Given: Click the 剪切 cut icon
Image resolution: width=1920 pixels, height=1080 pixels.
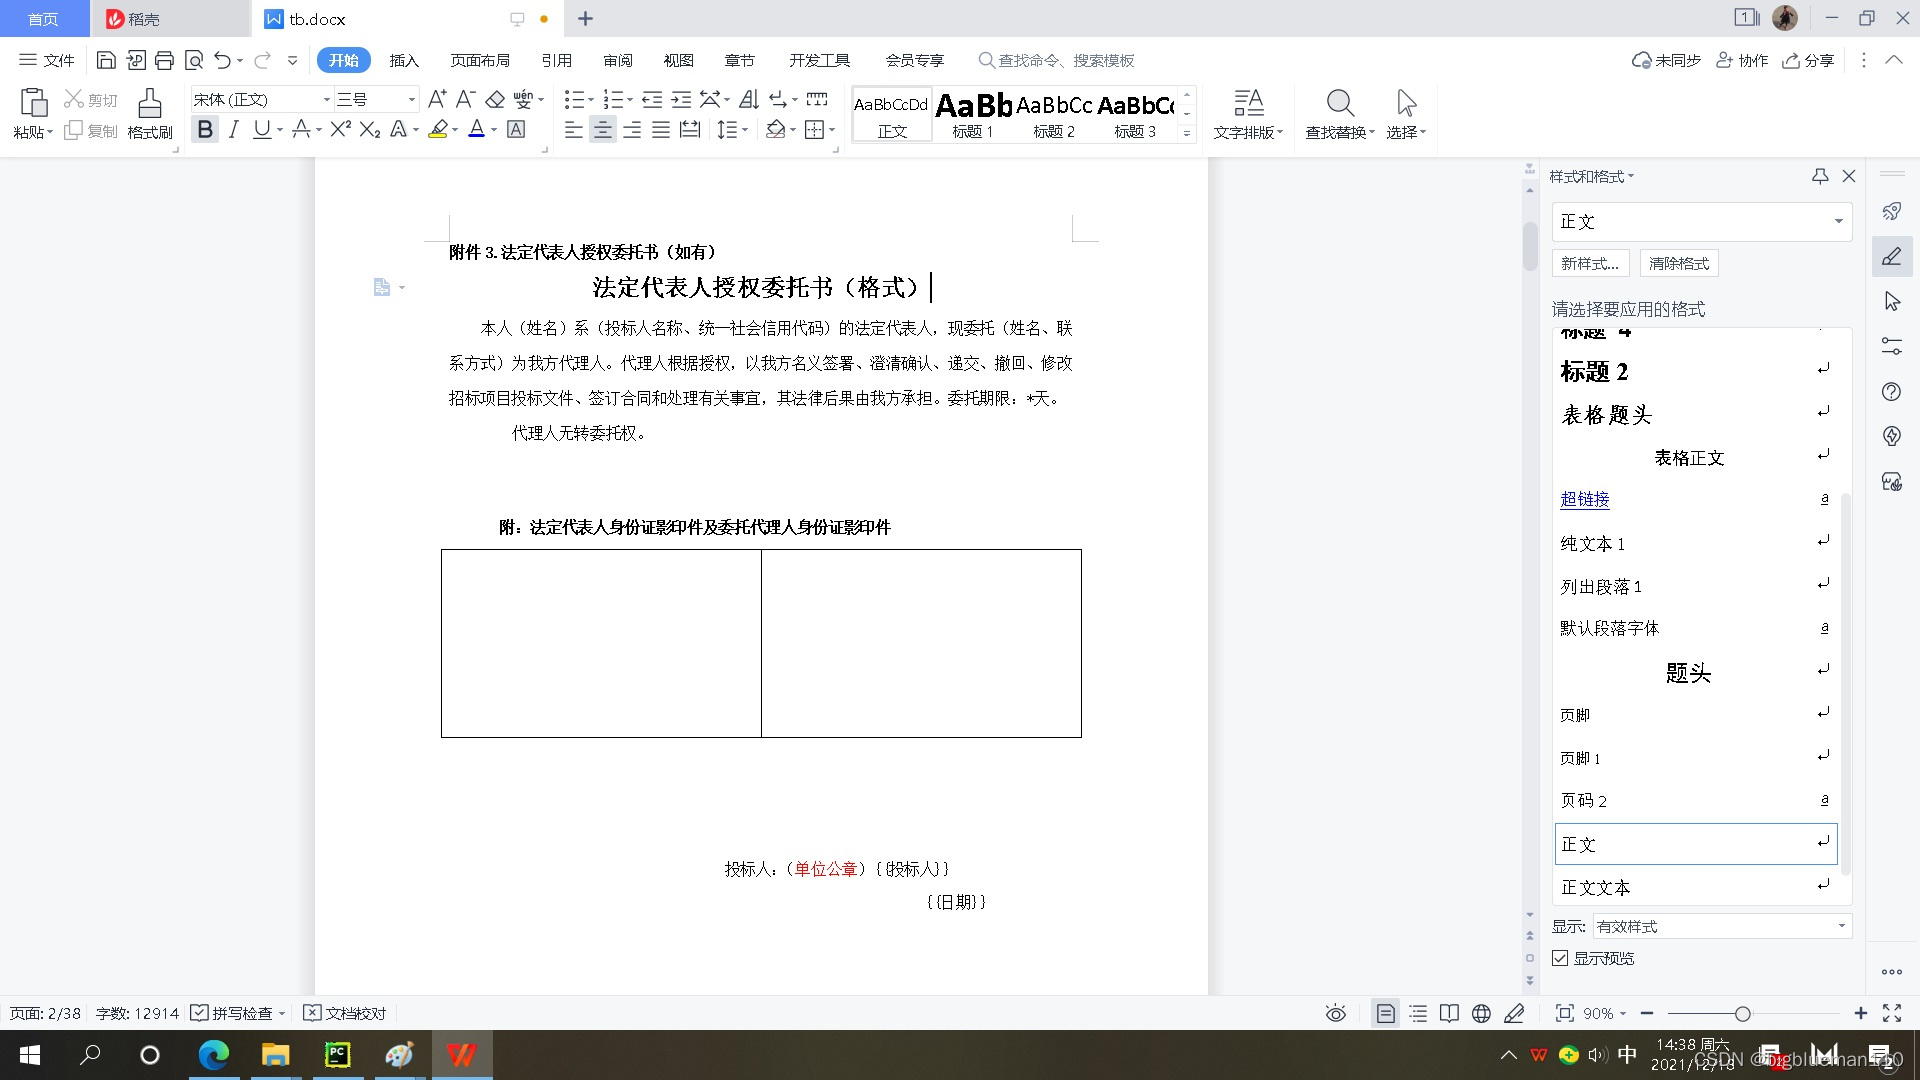Looking at the screenshot, I should (x=90, y=99).
